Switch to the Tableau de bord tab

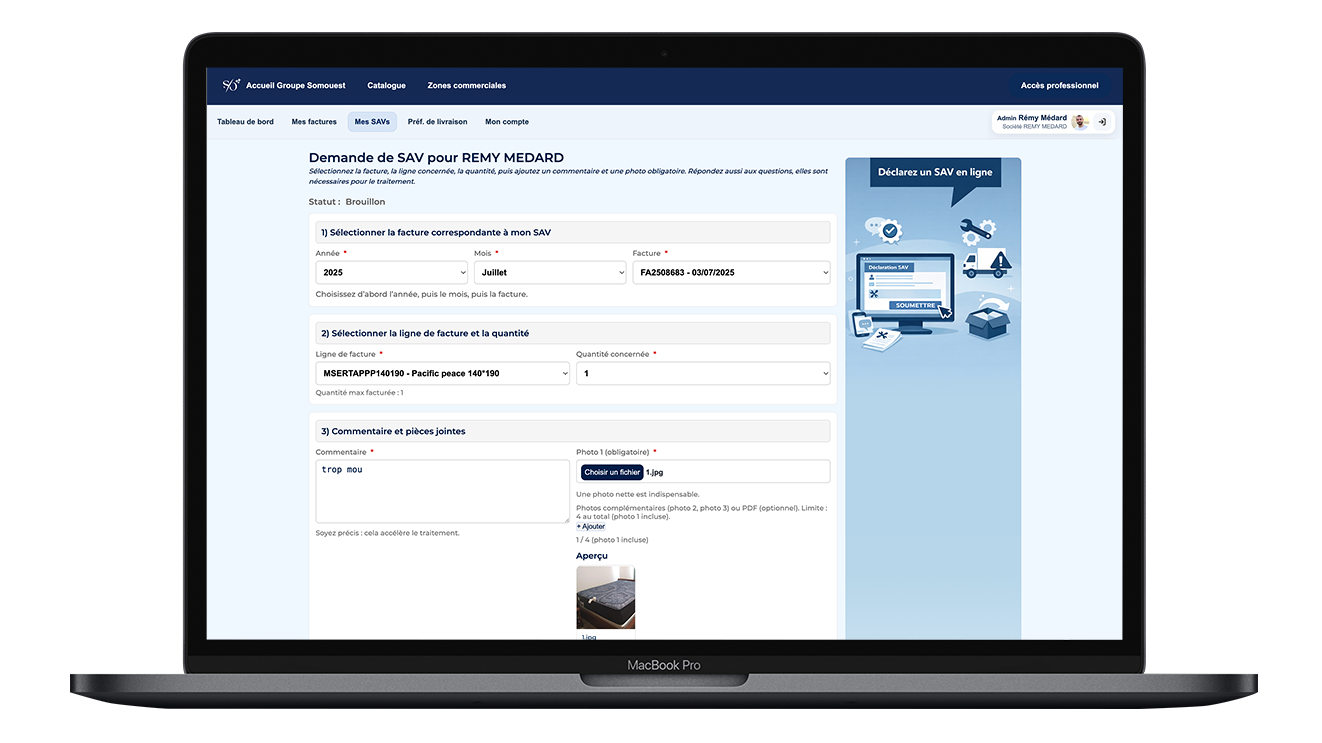pyautogui.click(x=245, y=122)
